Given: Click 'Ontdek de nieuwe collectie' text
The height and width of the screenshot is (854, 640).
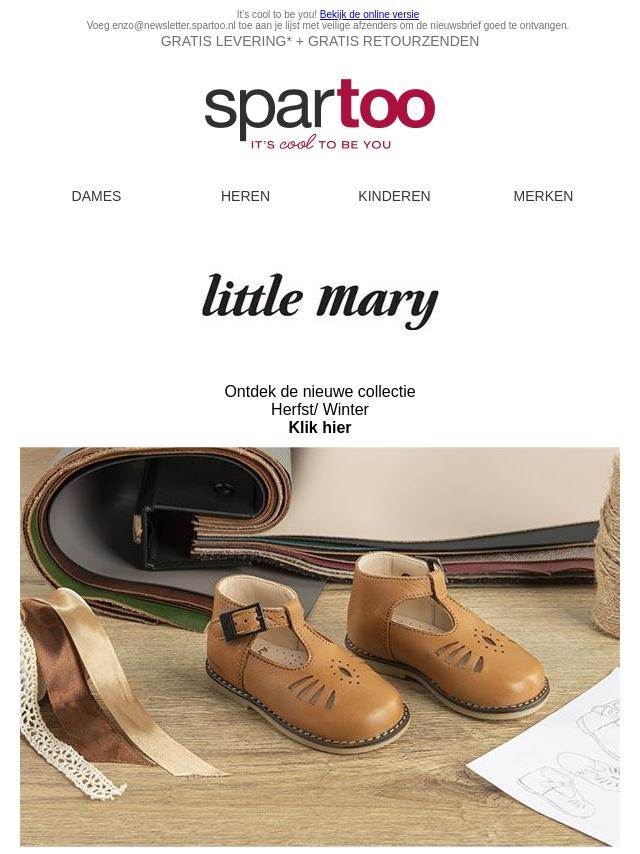Looking at the screenshot, I should click(x=320, y=392).
